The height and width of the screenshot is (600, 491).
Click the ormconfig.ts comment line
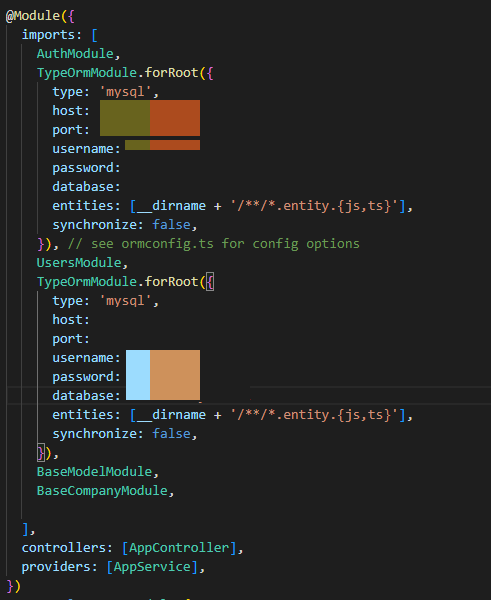coord(214,244)
